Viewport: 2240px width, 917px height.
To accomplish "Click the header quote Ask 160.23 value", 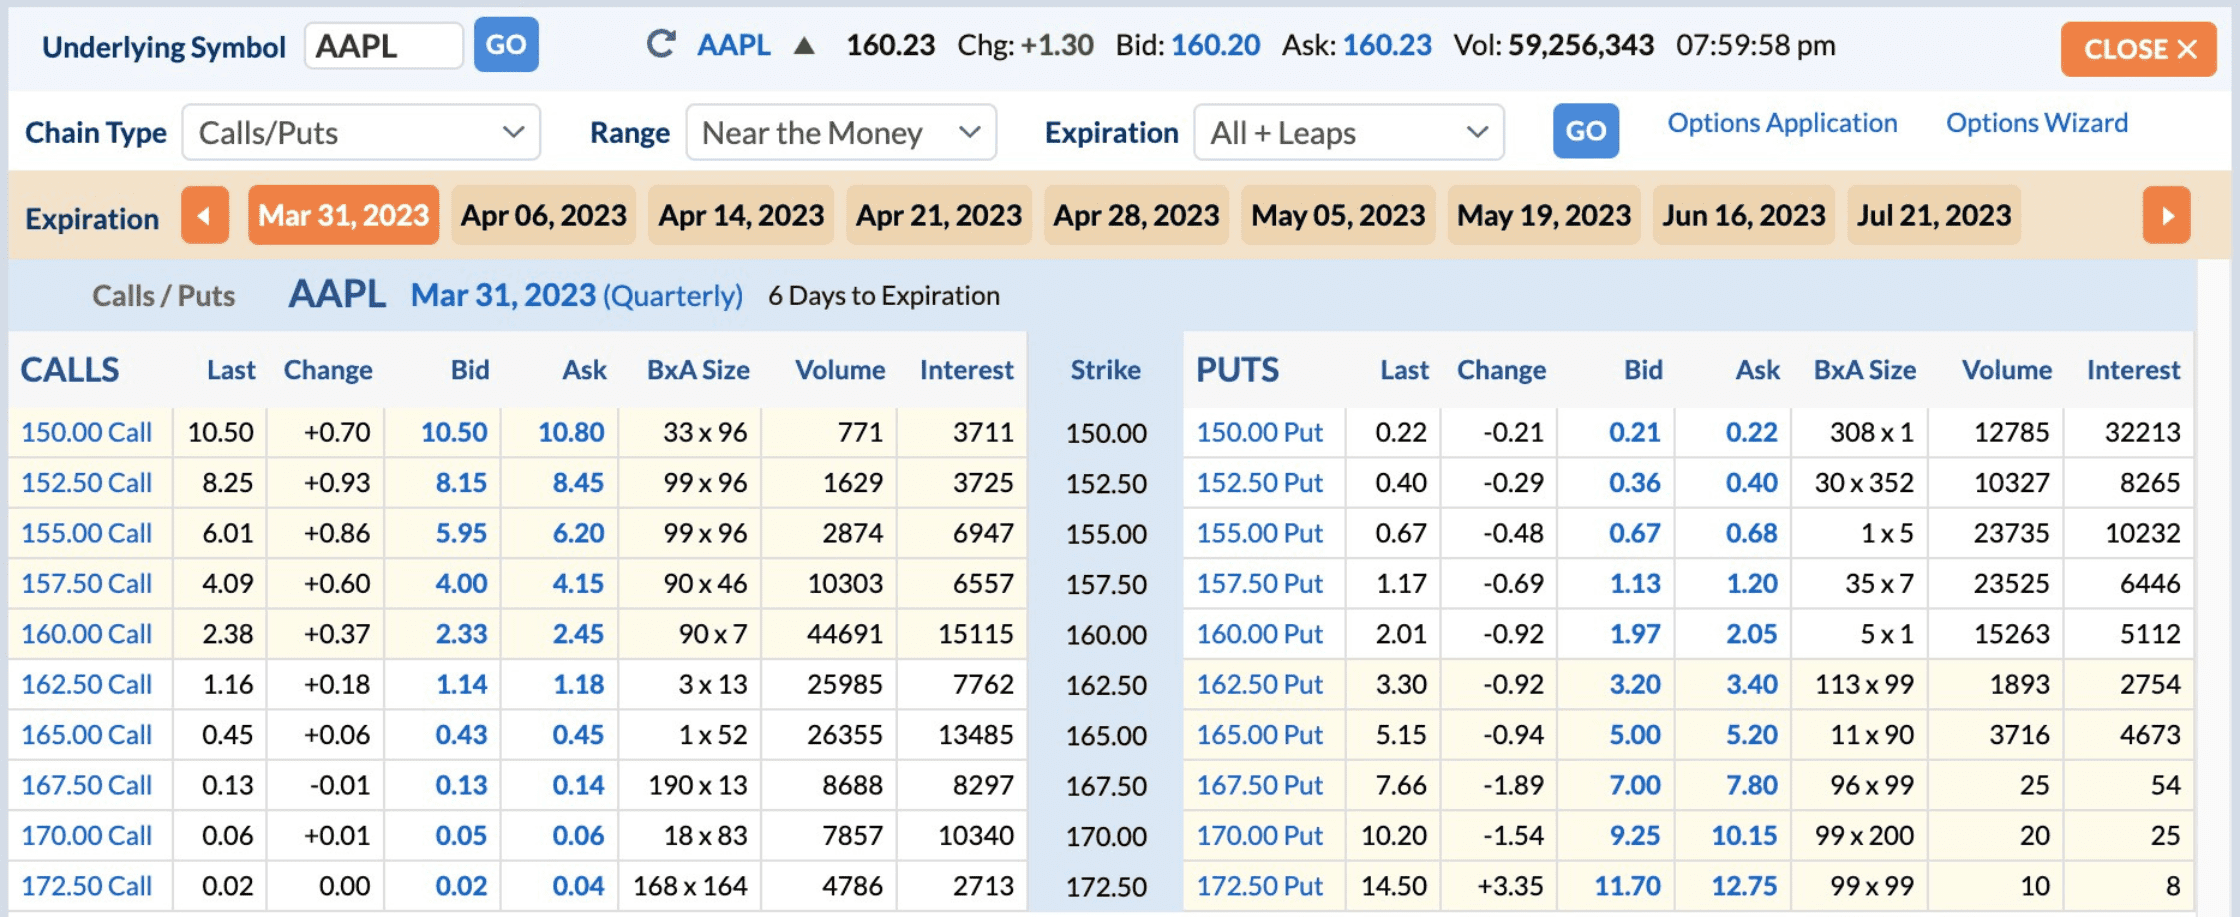I will [x=1387, y=45].
